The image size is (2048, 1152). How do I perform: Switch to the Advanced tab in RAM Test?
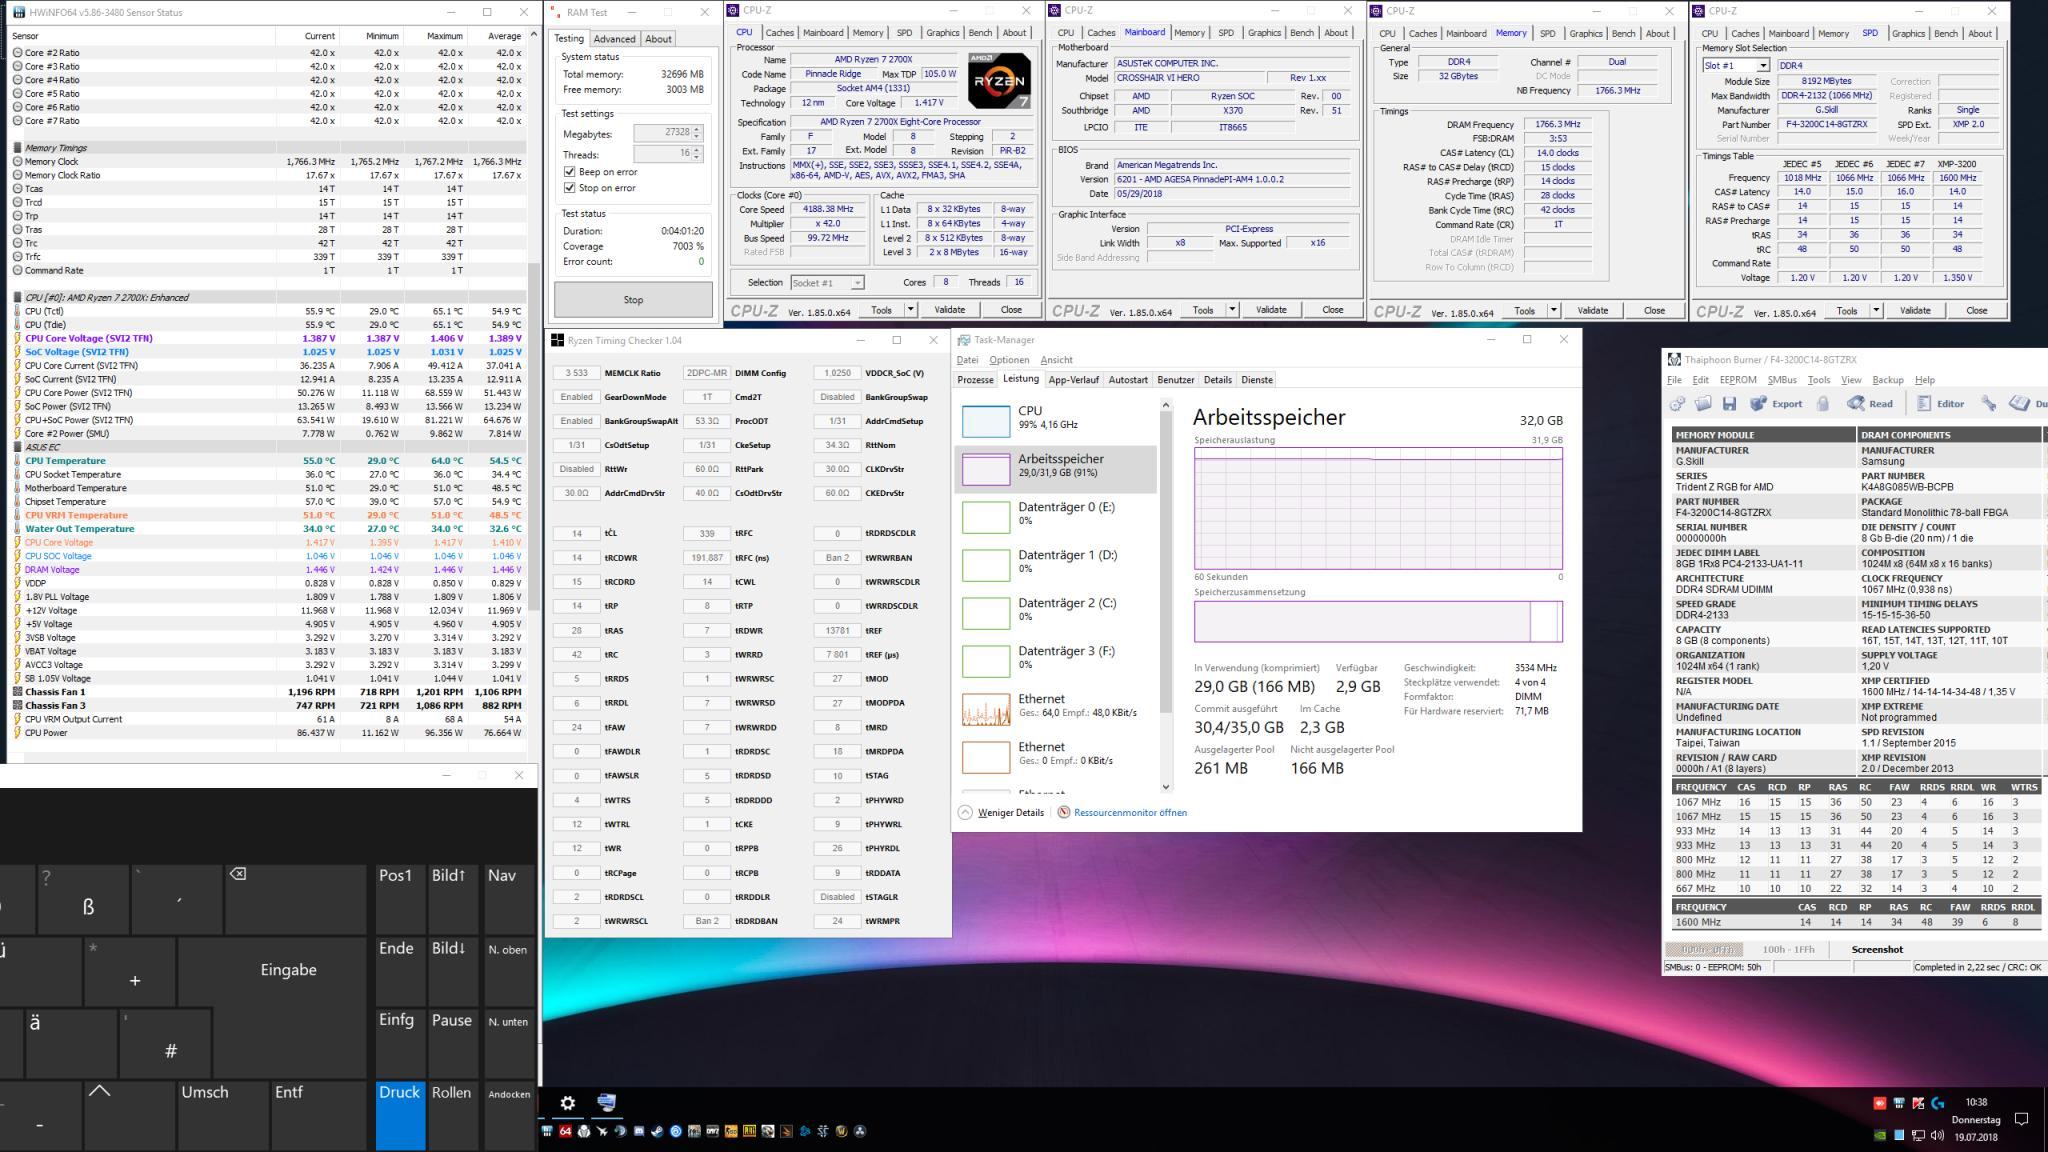(614, 39)
